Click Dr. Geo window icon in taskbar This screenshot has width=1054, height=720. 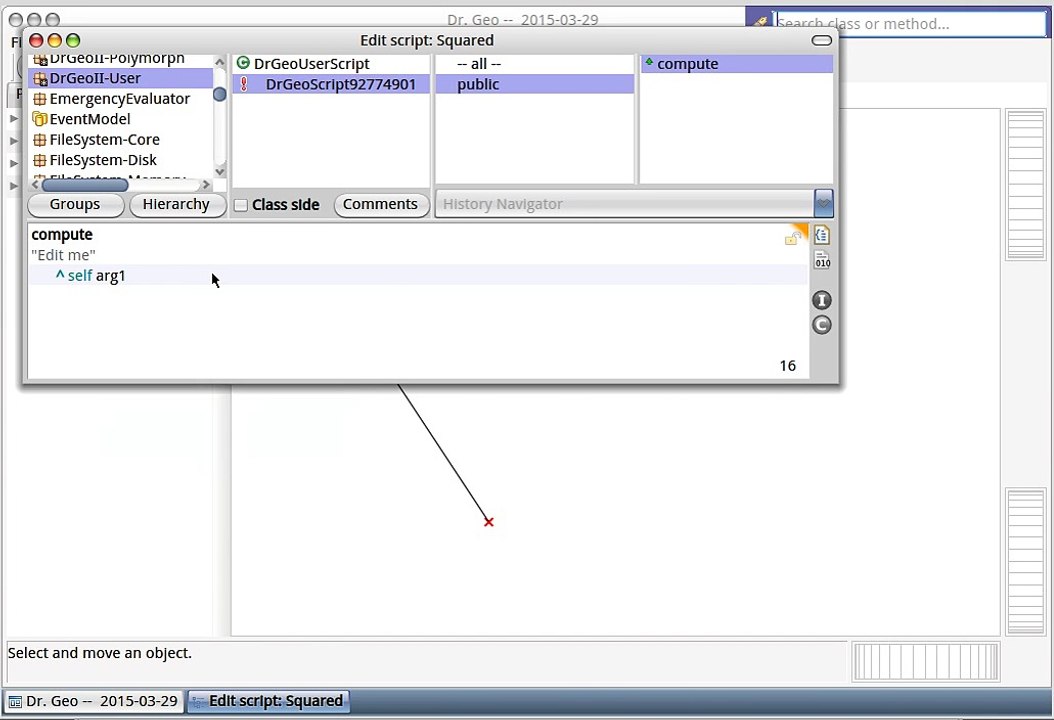pos(15,702)
